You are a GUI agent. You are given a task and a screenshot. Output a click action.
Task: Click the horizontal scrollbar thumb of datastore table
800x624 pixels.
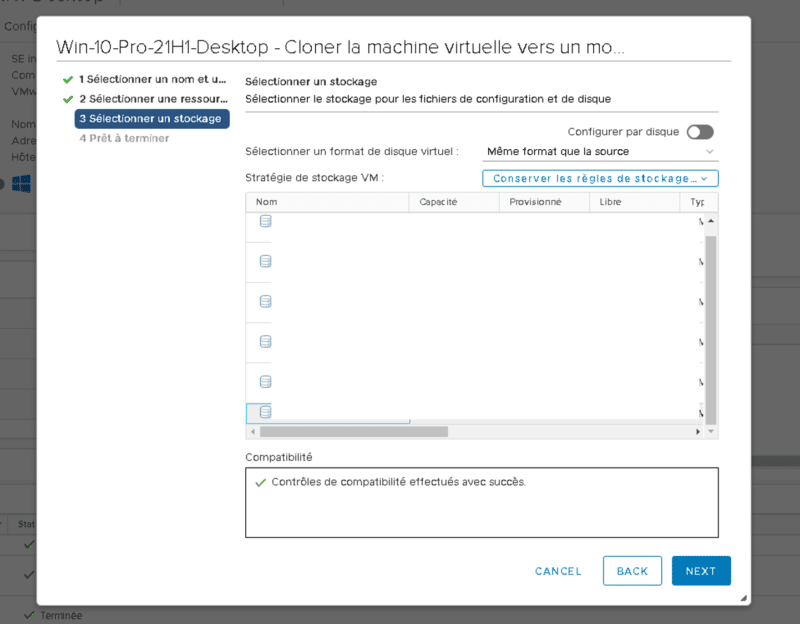coord(352,432)
